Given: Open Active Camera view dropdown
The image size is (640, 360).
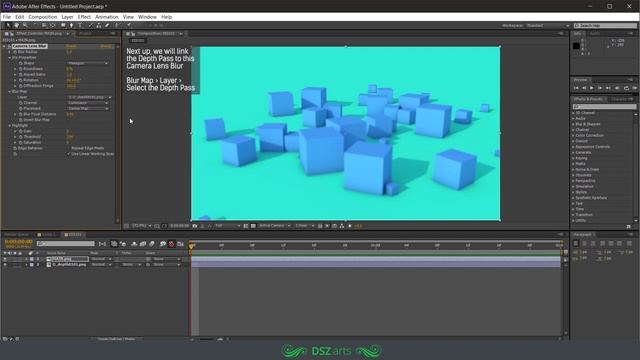Looking at the screenshot, I should (274, 226).
